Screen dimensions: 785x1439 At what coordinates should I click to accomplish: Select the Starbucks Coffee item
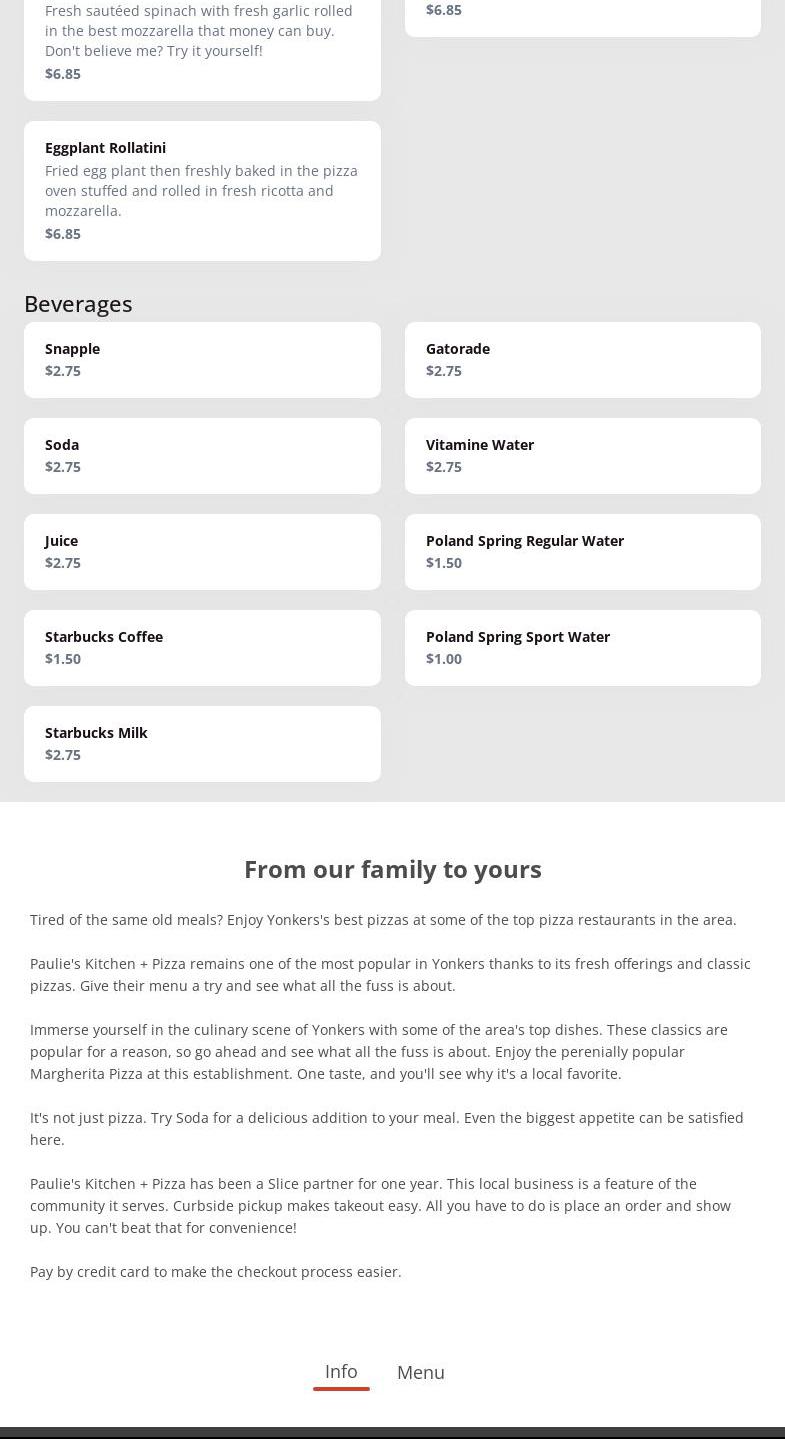[202, 647]
